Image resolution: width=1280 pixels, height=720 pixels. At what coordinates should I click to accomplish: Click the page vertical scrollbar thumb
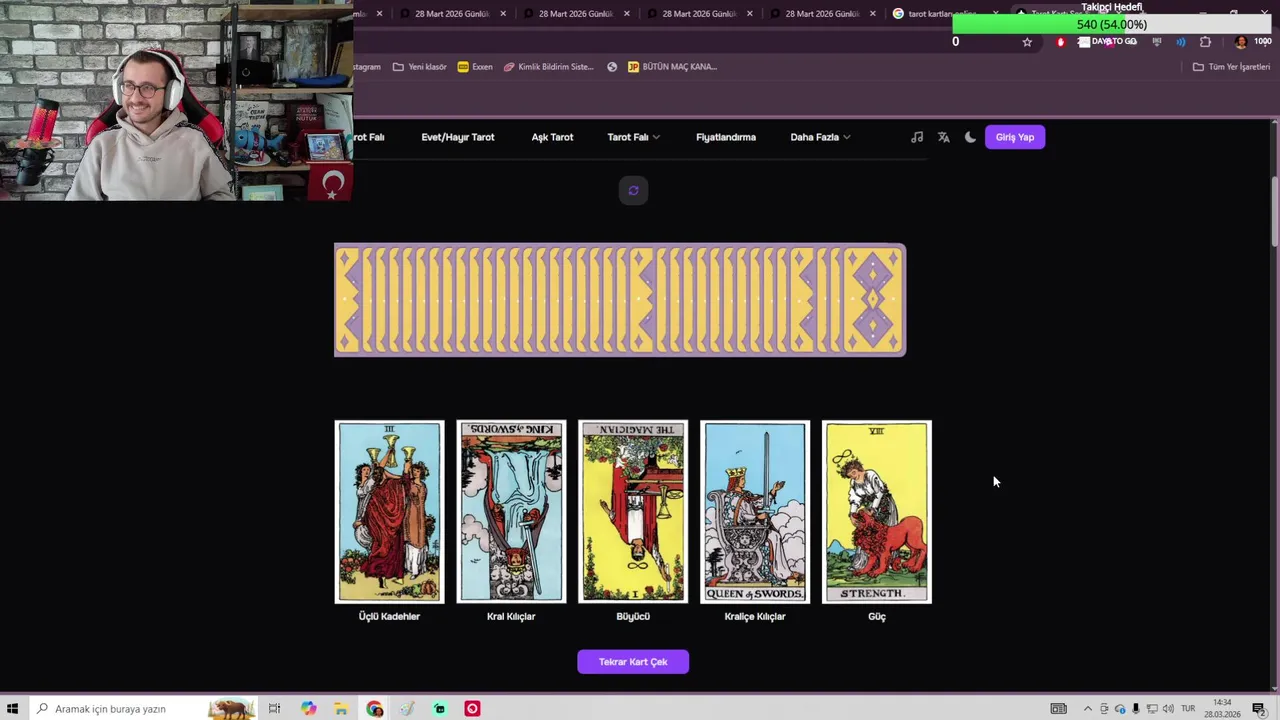(1274, 211)
